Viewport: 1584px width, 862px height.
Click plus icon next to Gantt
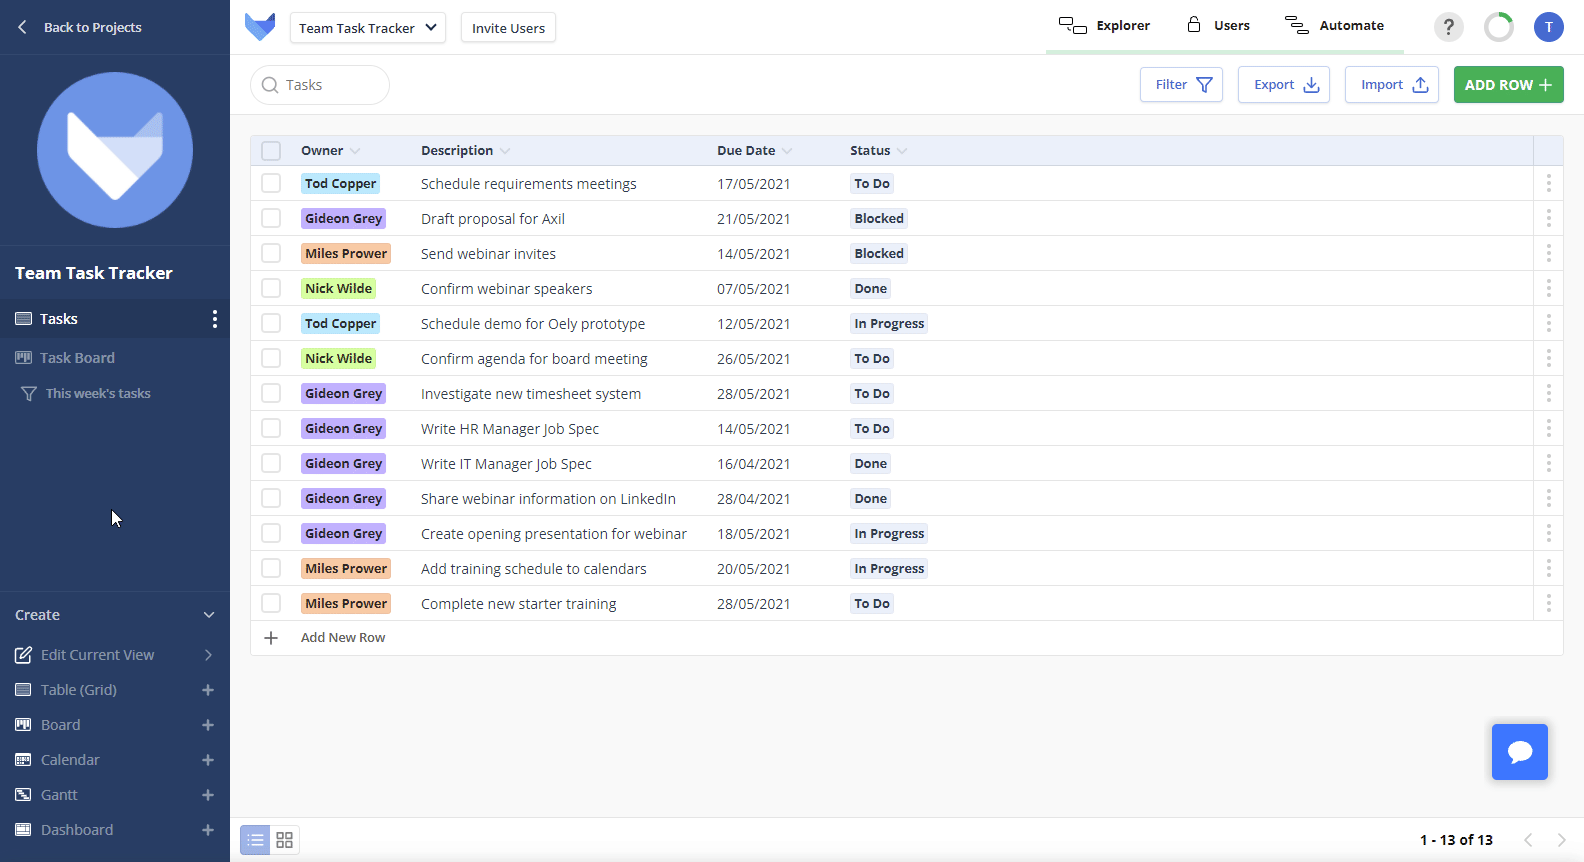click(x=208, y=795)
